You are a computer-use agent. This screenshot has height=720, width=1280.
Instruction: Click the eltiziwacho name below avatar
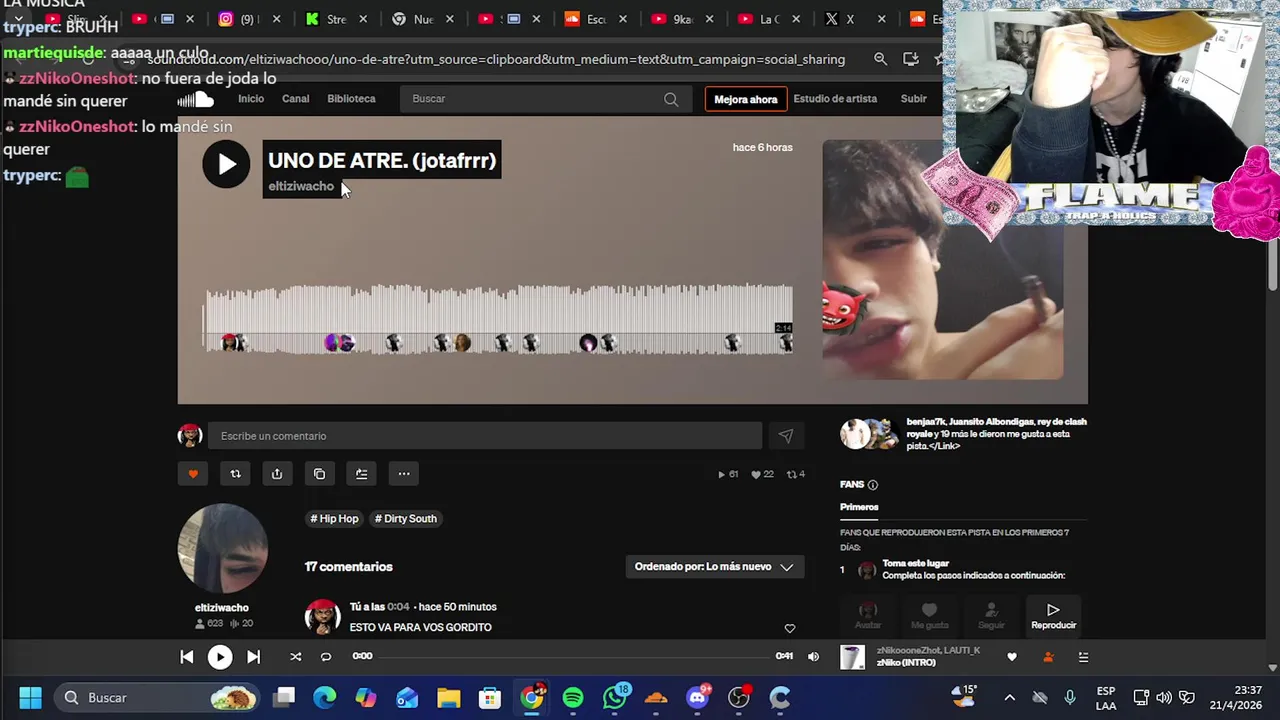point(222,608)
